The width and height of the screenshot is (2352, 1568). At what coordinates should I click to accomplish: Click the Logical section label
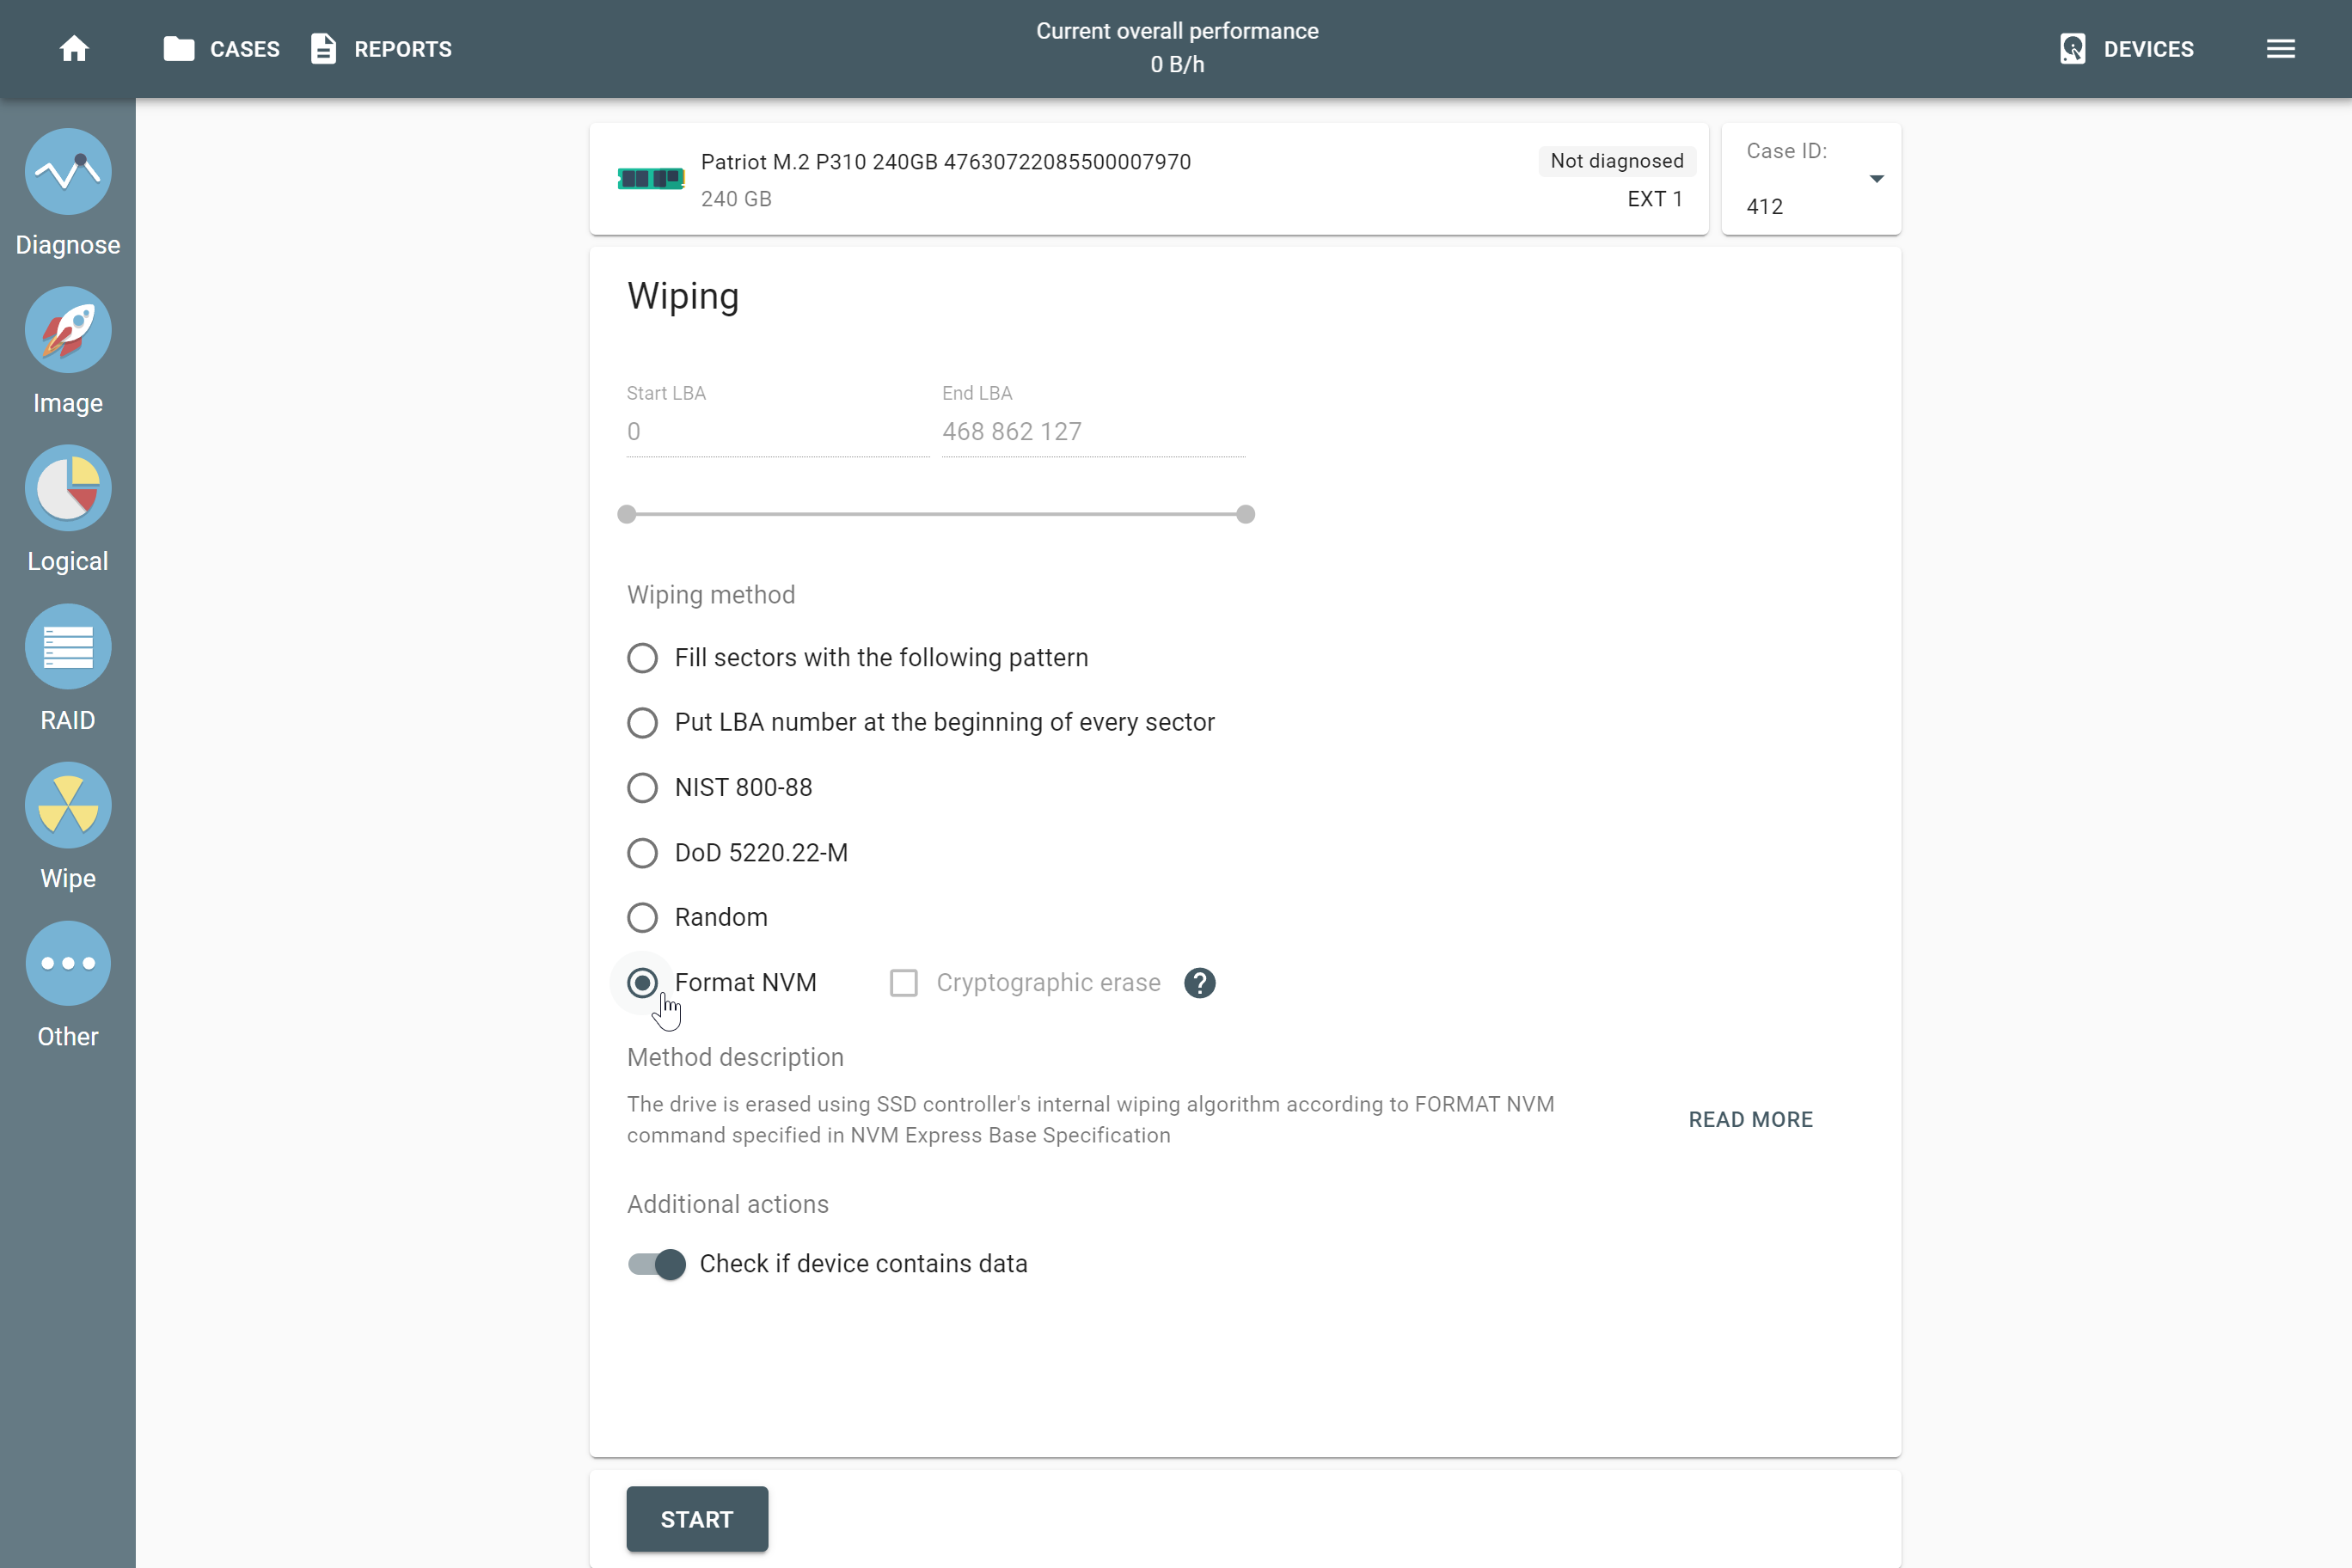tap(68, 561)
